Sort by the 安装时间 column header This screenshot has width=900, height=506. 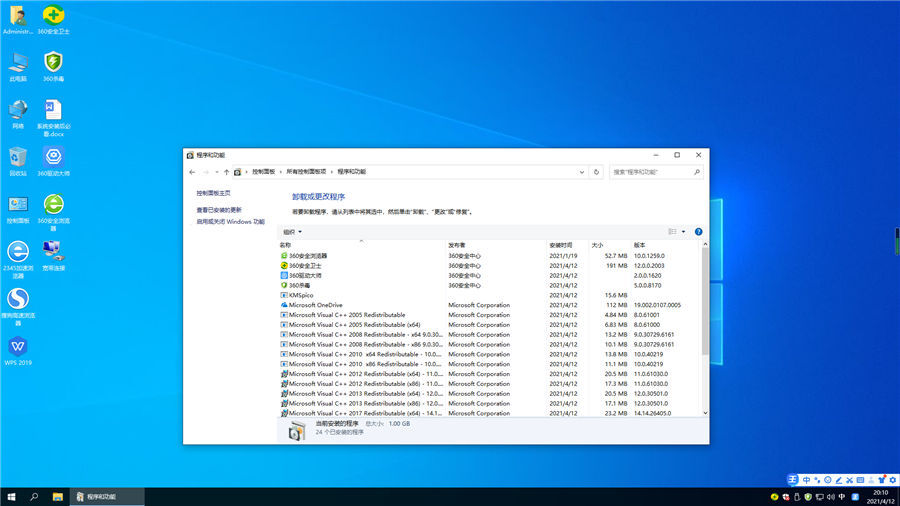pos(568,245)
